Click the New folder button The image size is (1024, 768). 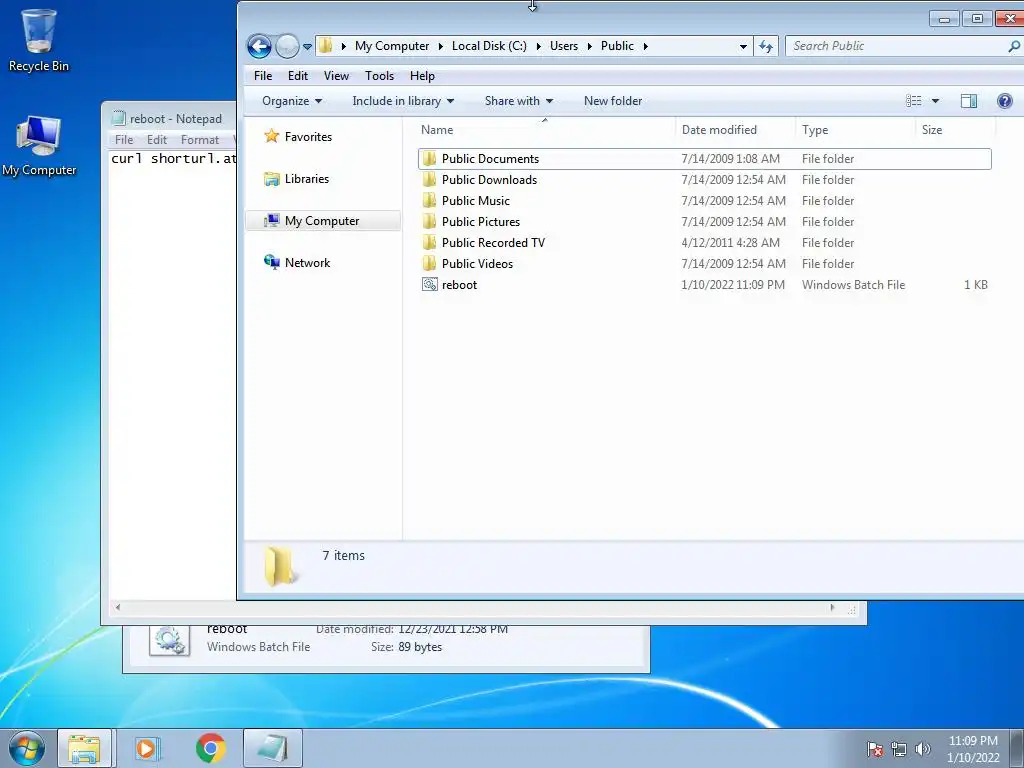613,101
